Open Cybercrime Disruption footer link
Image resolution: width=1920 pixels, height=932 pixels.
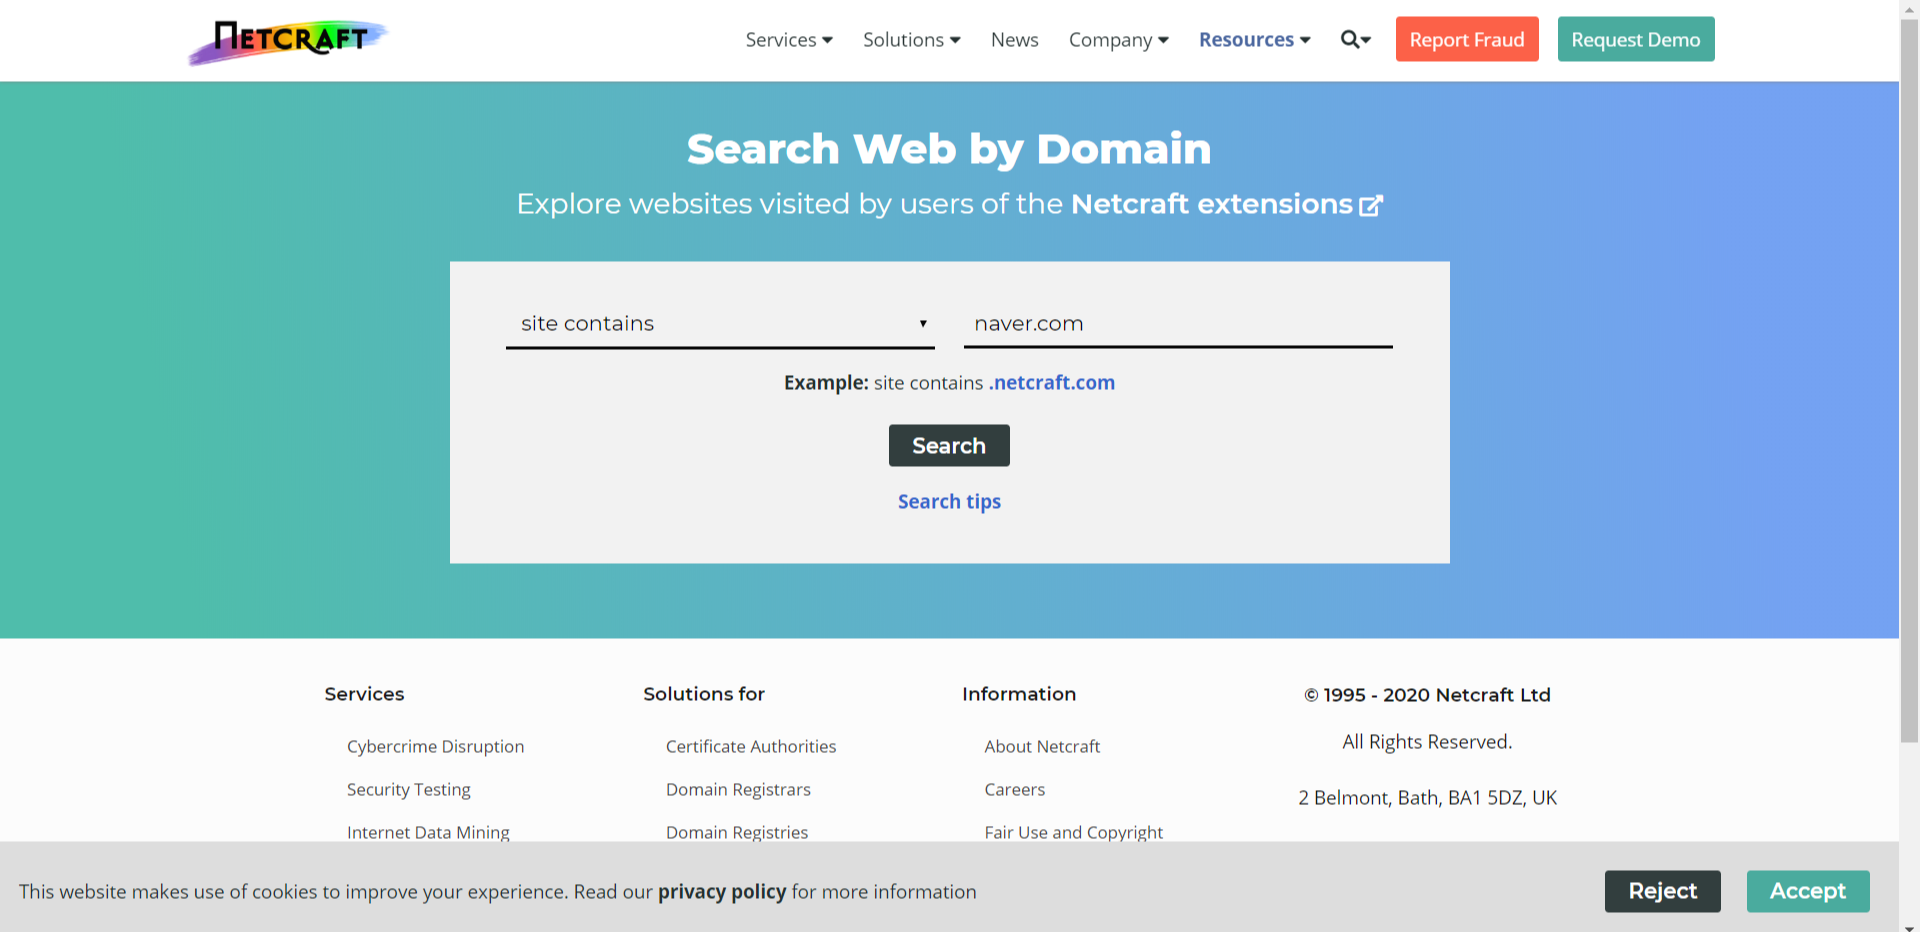click(x=435, y=747)
